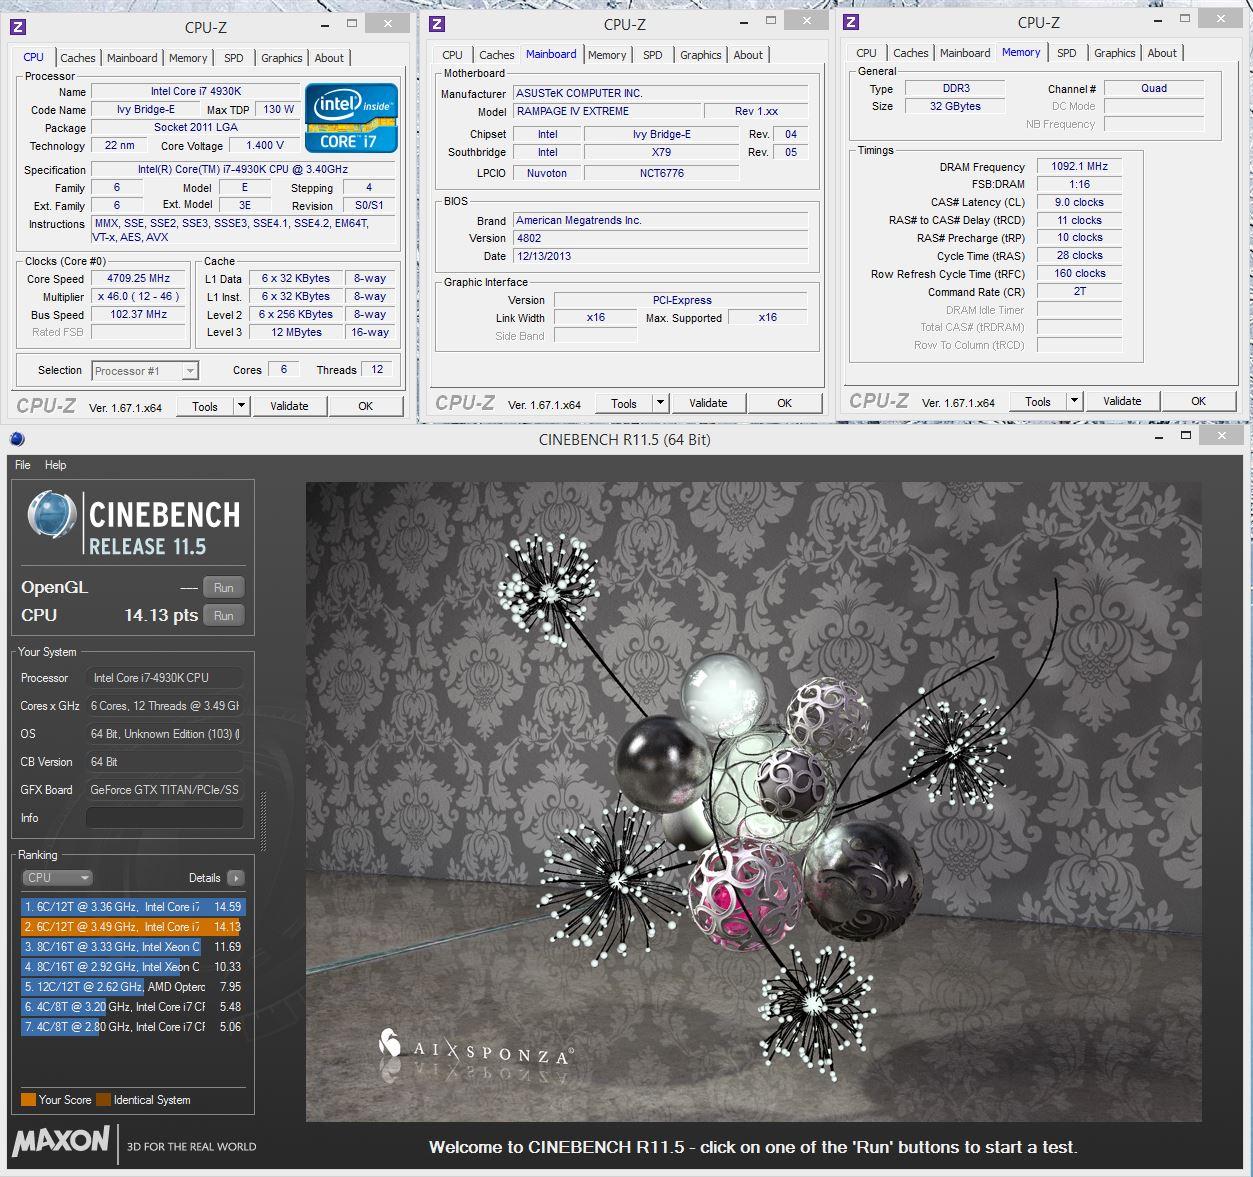This screenshot has width=1253, height=1177.
Task: Click Tools button in first CPU-Z window
Action: pos(205,406)
